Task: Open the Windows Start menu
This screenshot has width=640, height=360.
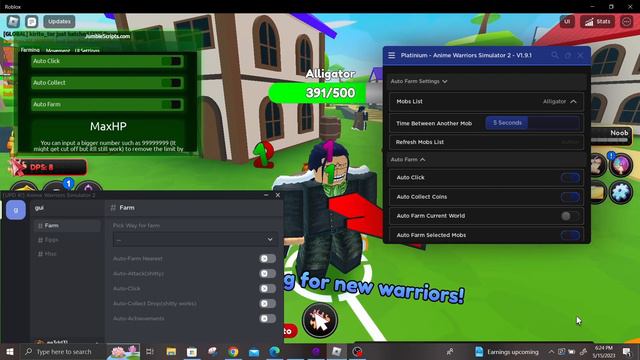Action: click(x=10, y=351)
